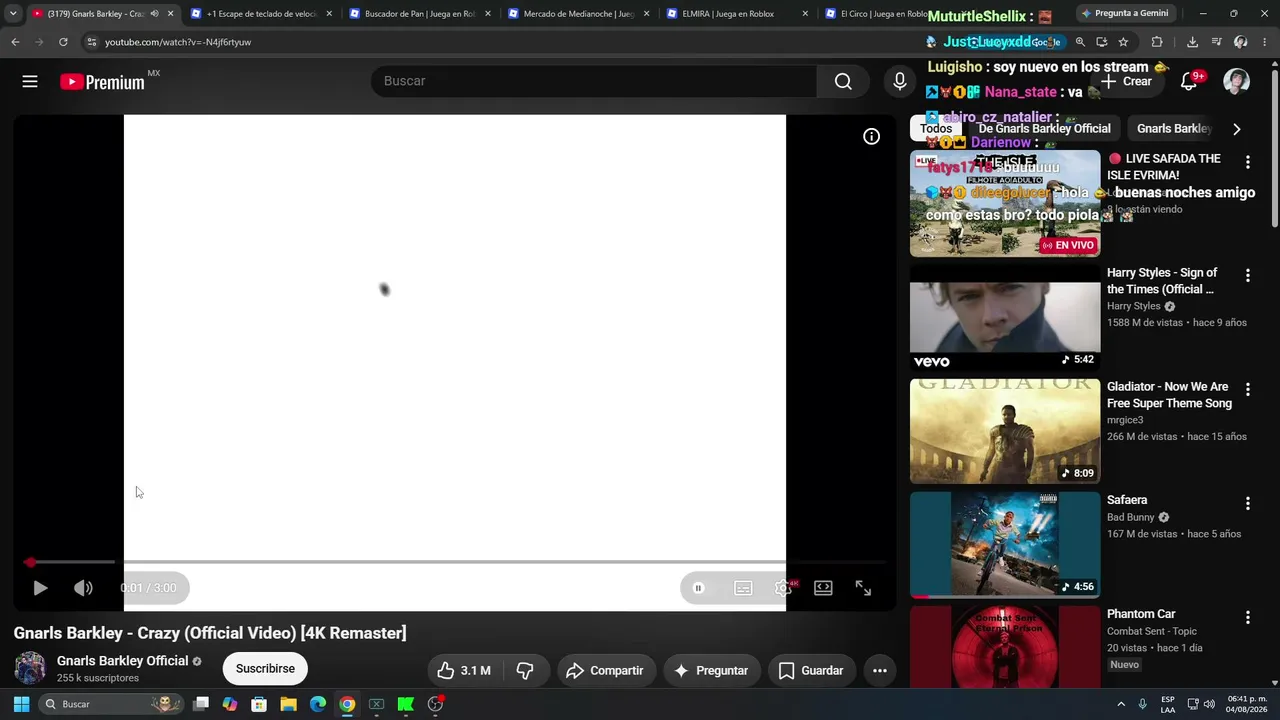Mute the video volume

point(83,588)
